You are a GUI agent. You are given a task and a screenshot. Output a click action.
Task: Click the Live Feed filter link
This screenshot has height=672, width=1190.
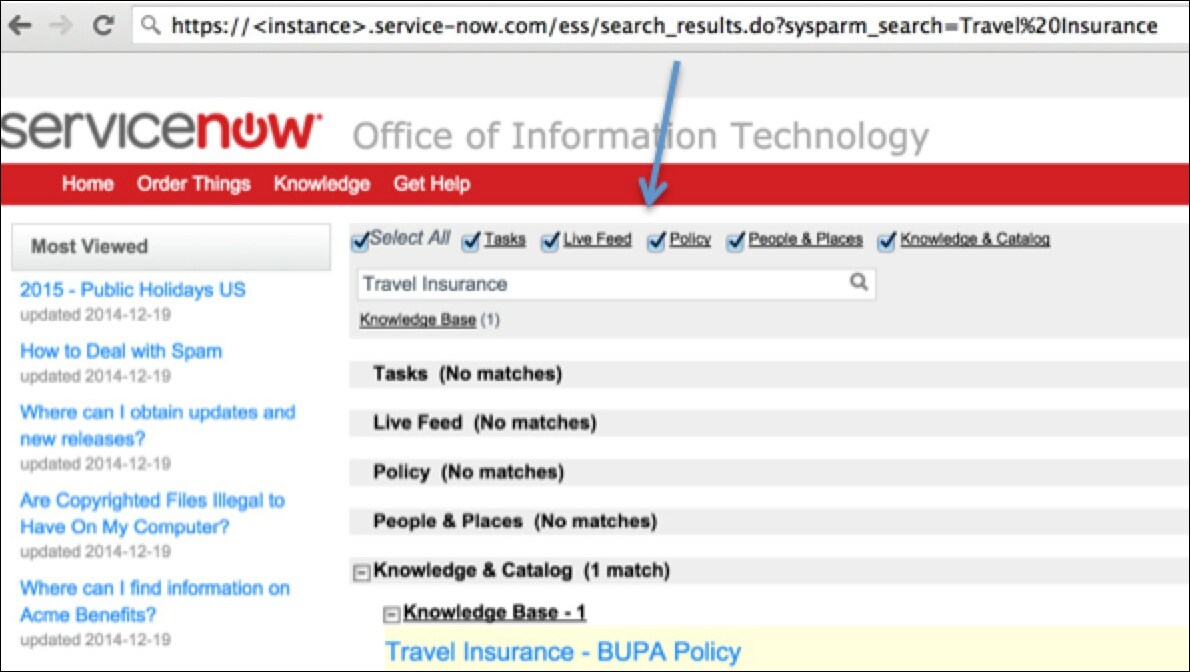(597, 239)
